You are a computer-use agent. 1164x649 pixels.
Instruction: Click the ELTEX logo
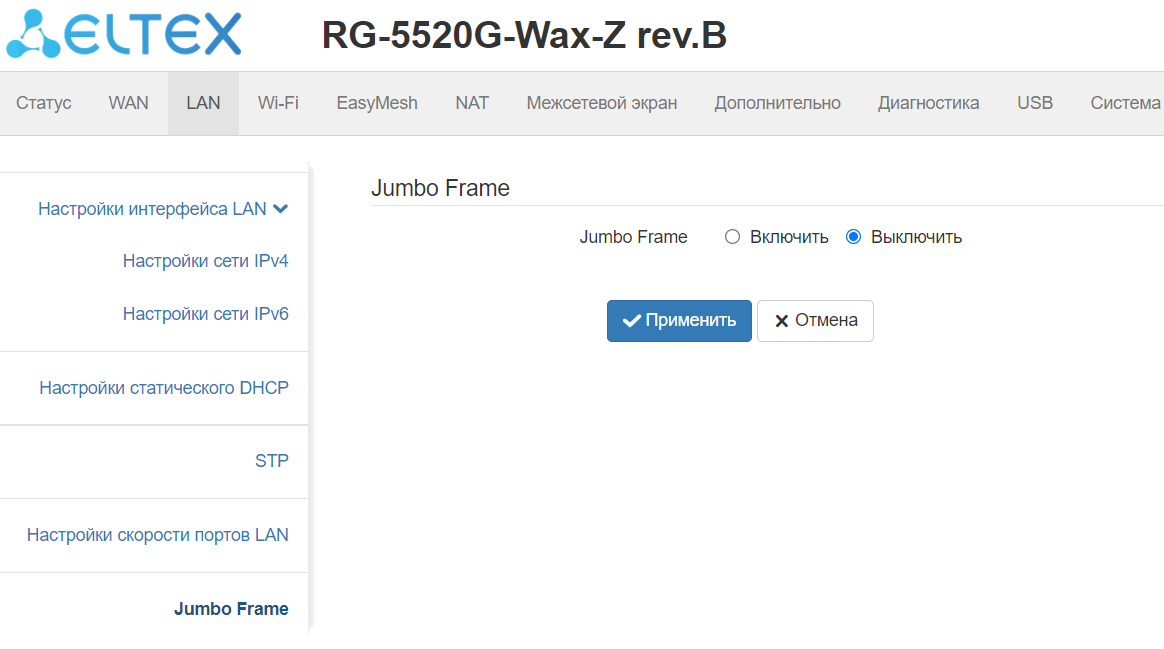coord(124,34)
